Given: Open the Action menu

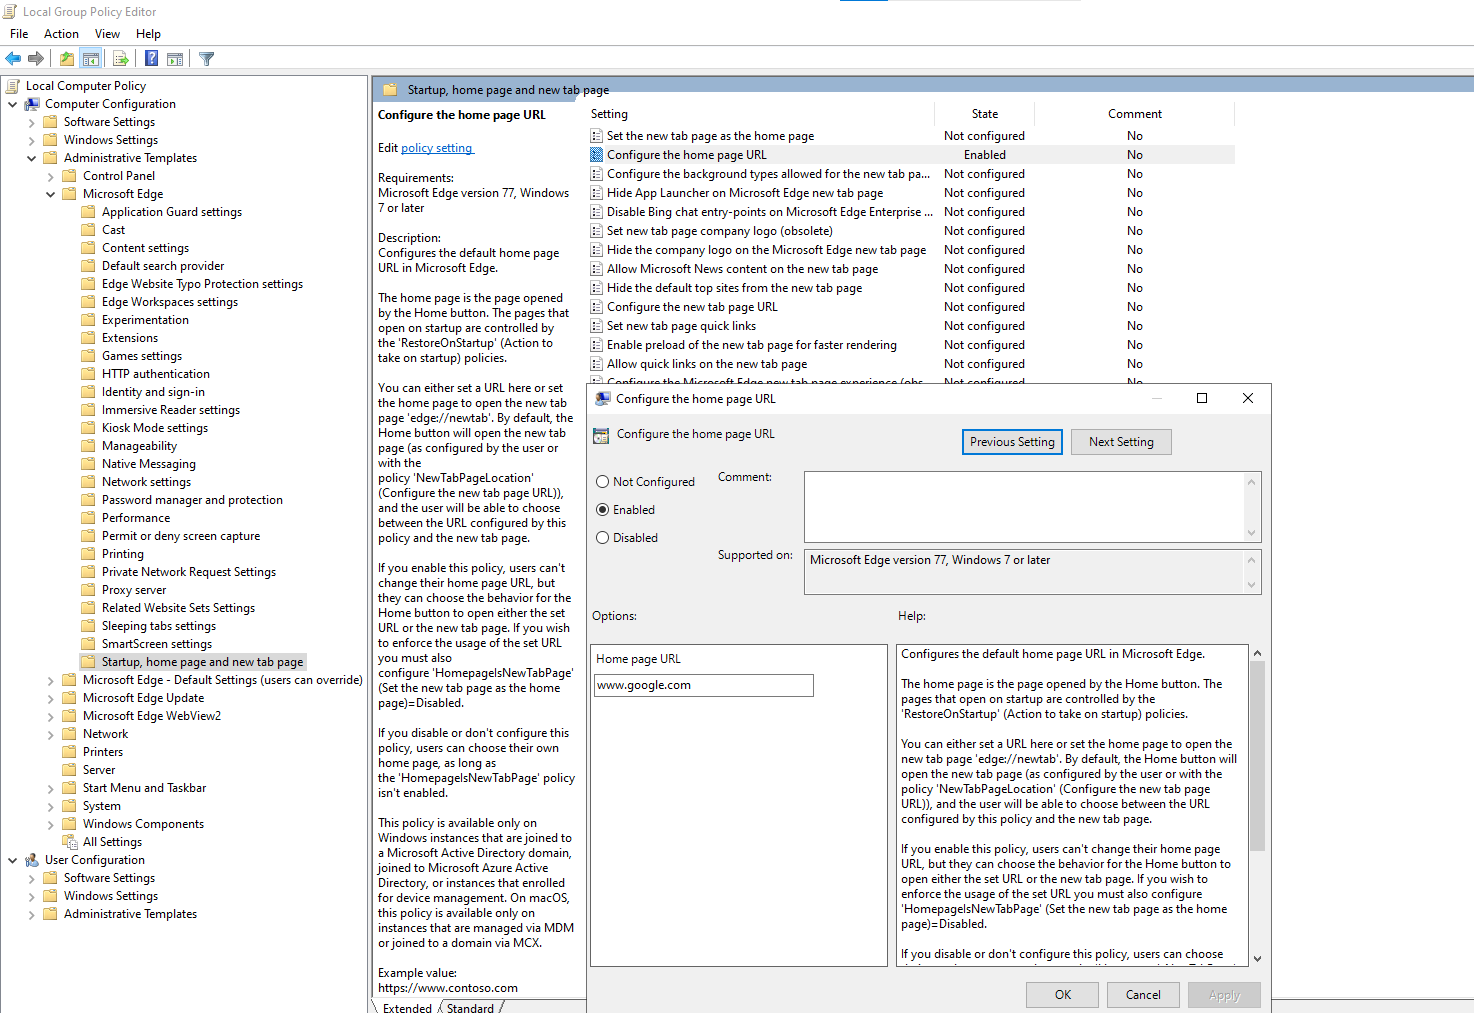Looking at the screenshot, I should 61,34.
